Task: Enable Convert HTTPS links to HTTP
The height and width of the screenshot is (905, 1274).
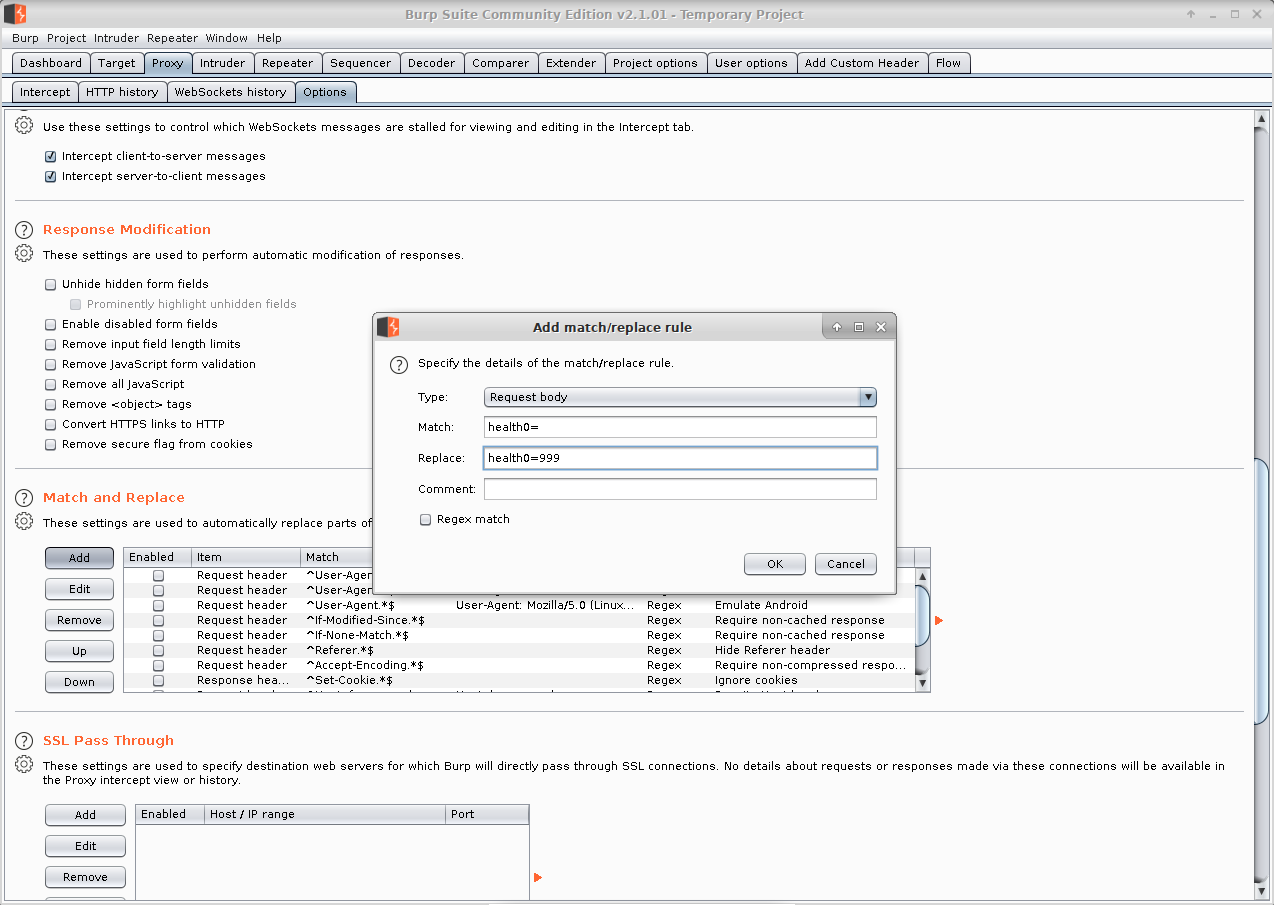Action: pos(50,425)
